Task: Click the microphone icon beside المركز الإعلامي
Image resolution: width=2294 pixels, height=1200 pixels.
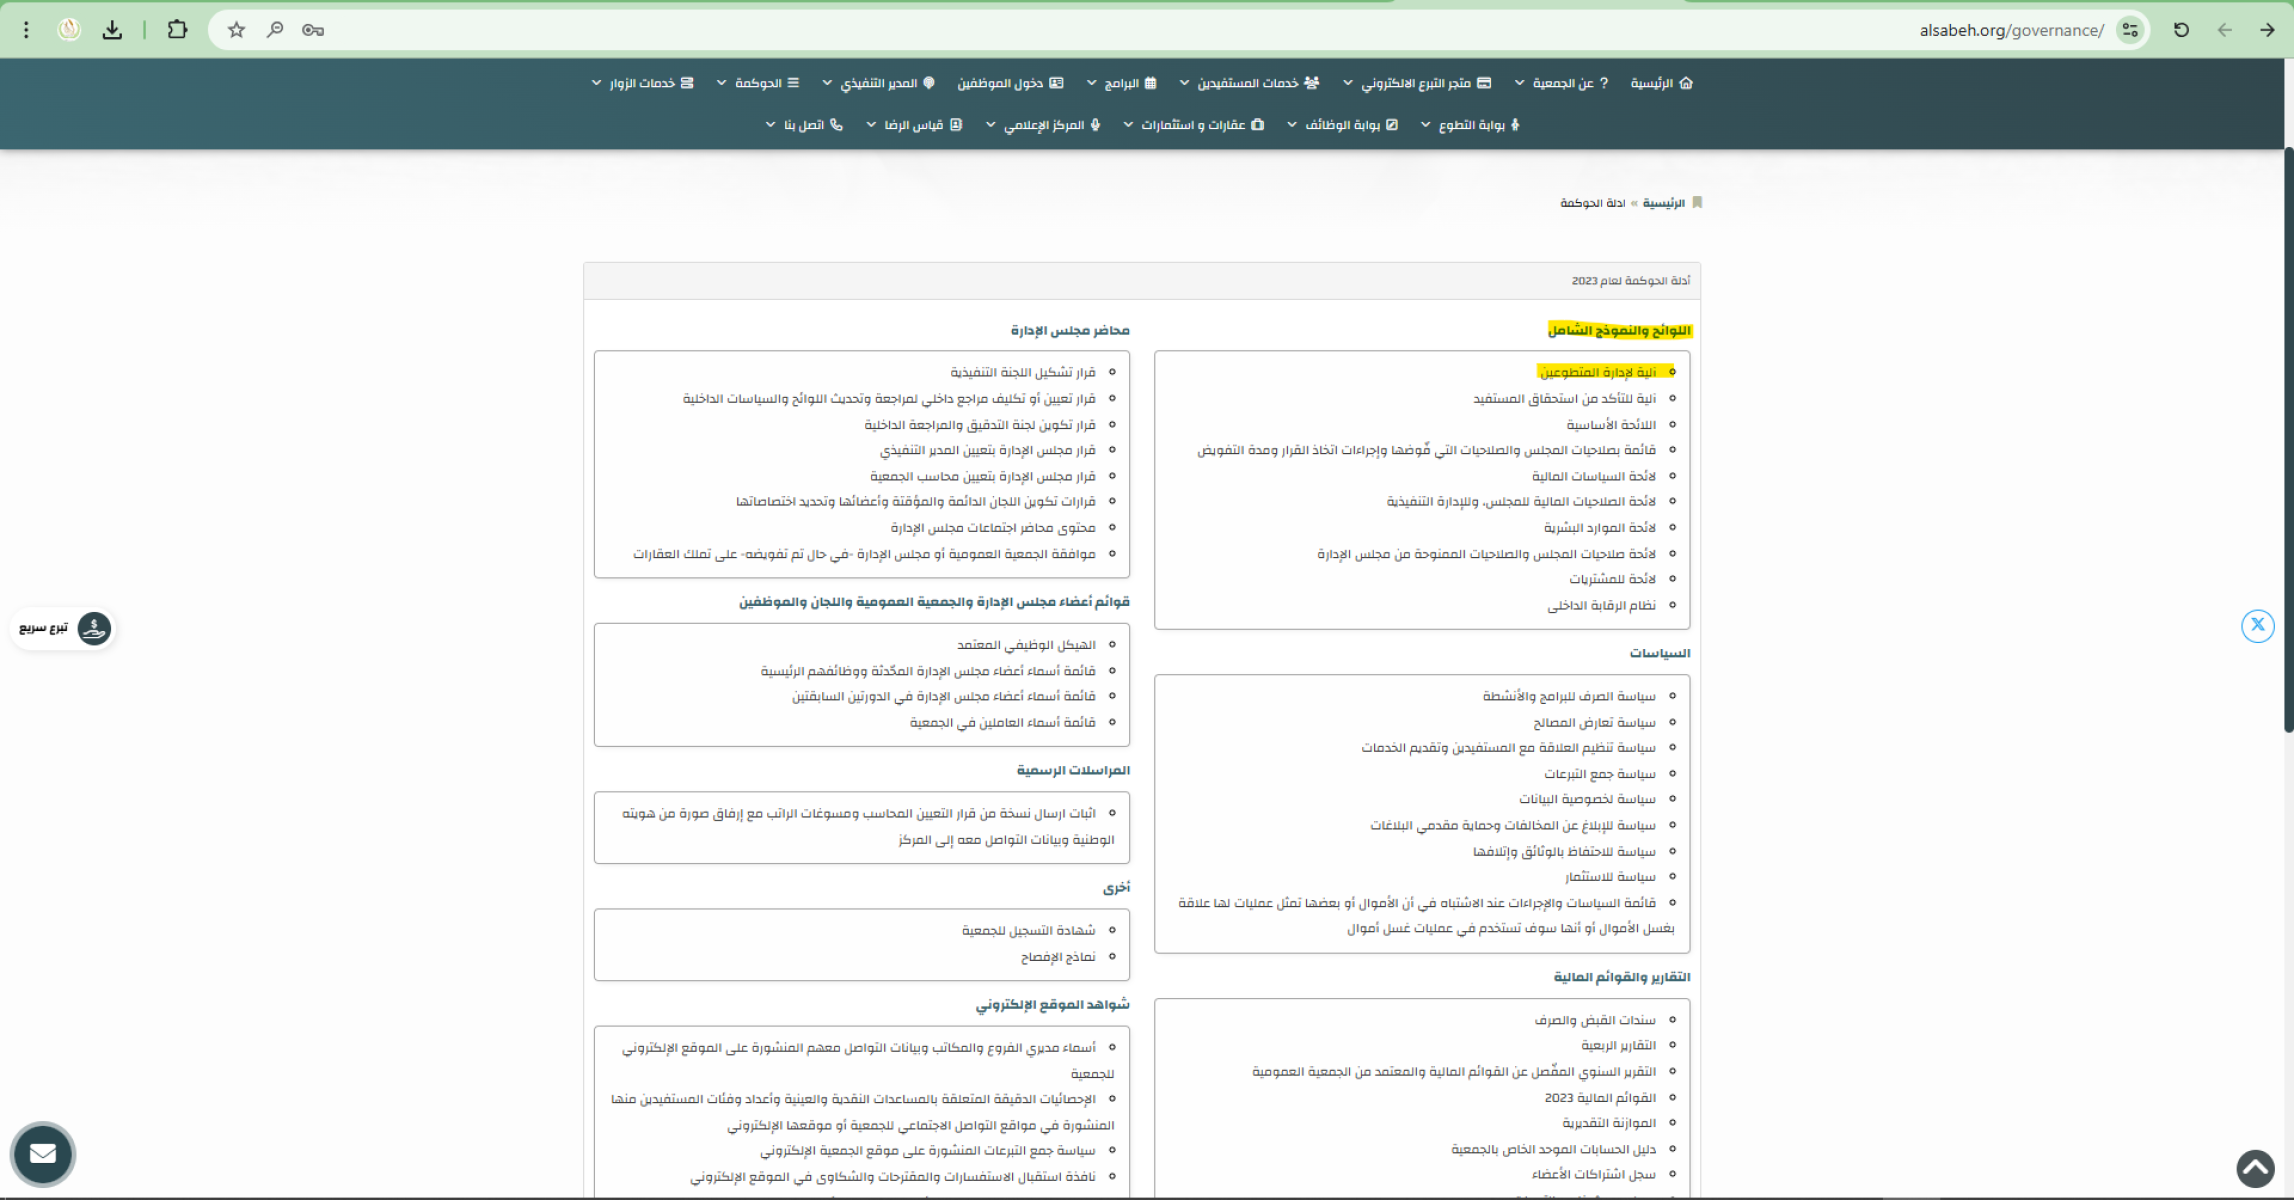Action: point(1096,125)
